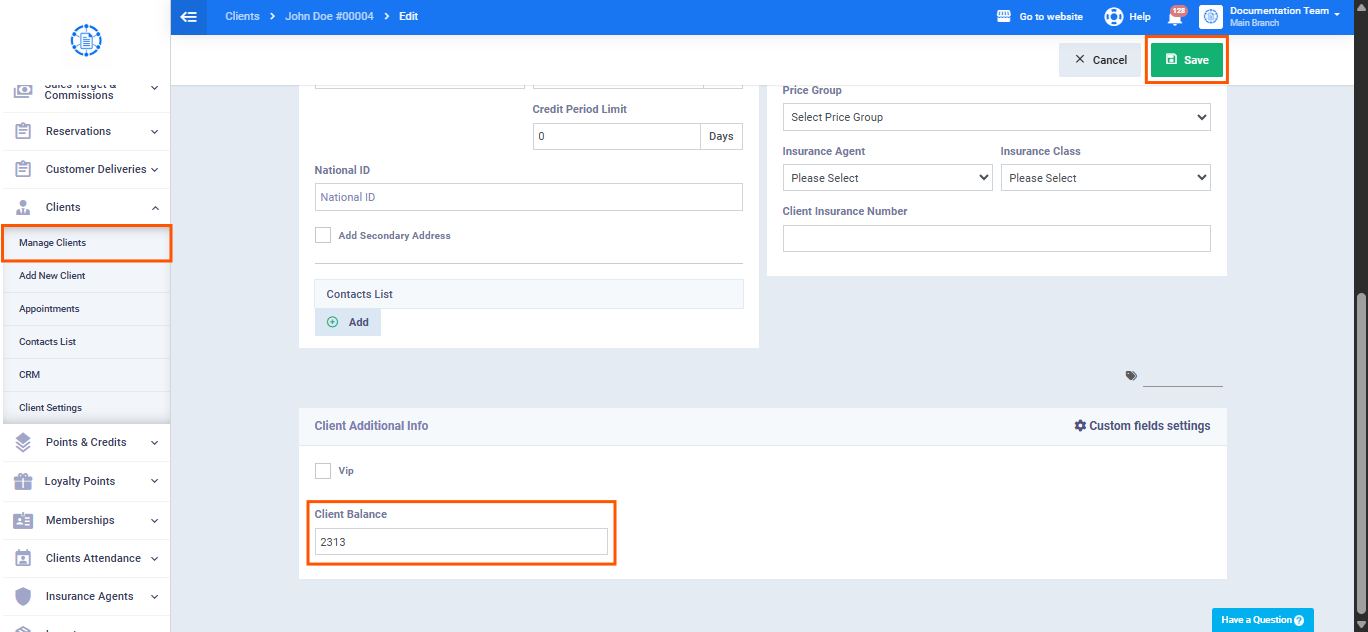
Task: Check the Vip checkbox
Action: [323, 470]
